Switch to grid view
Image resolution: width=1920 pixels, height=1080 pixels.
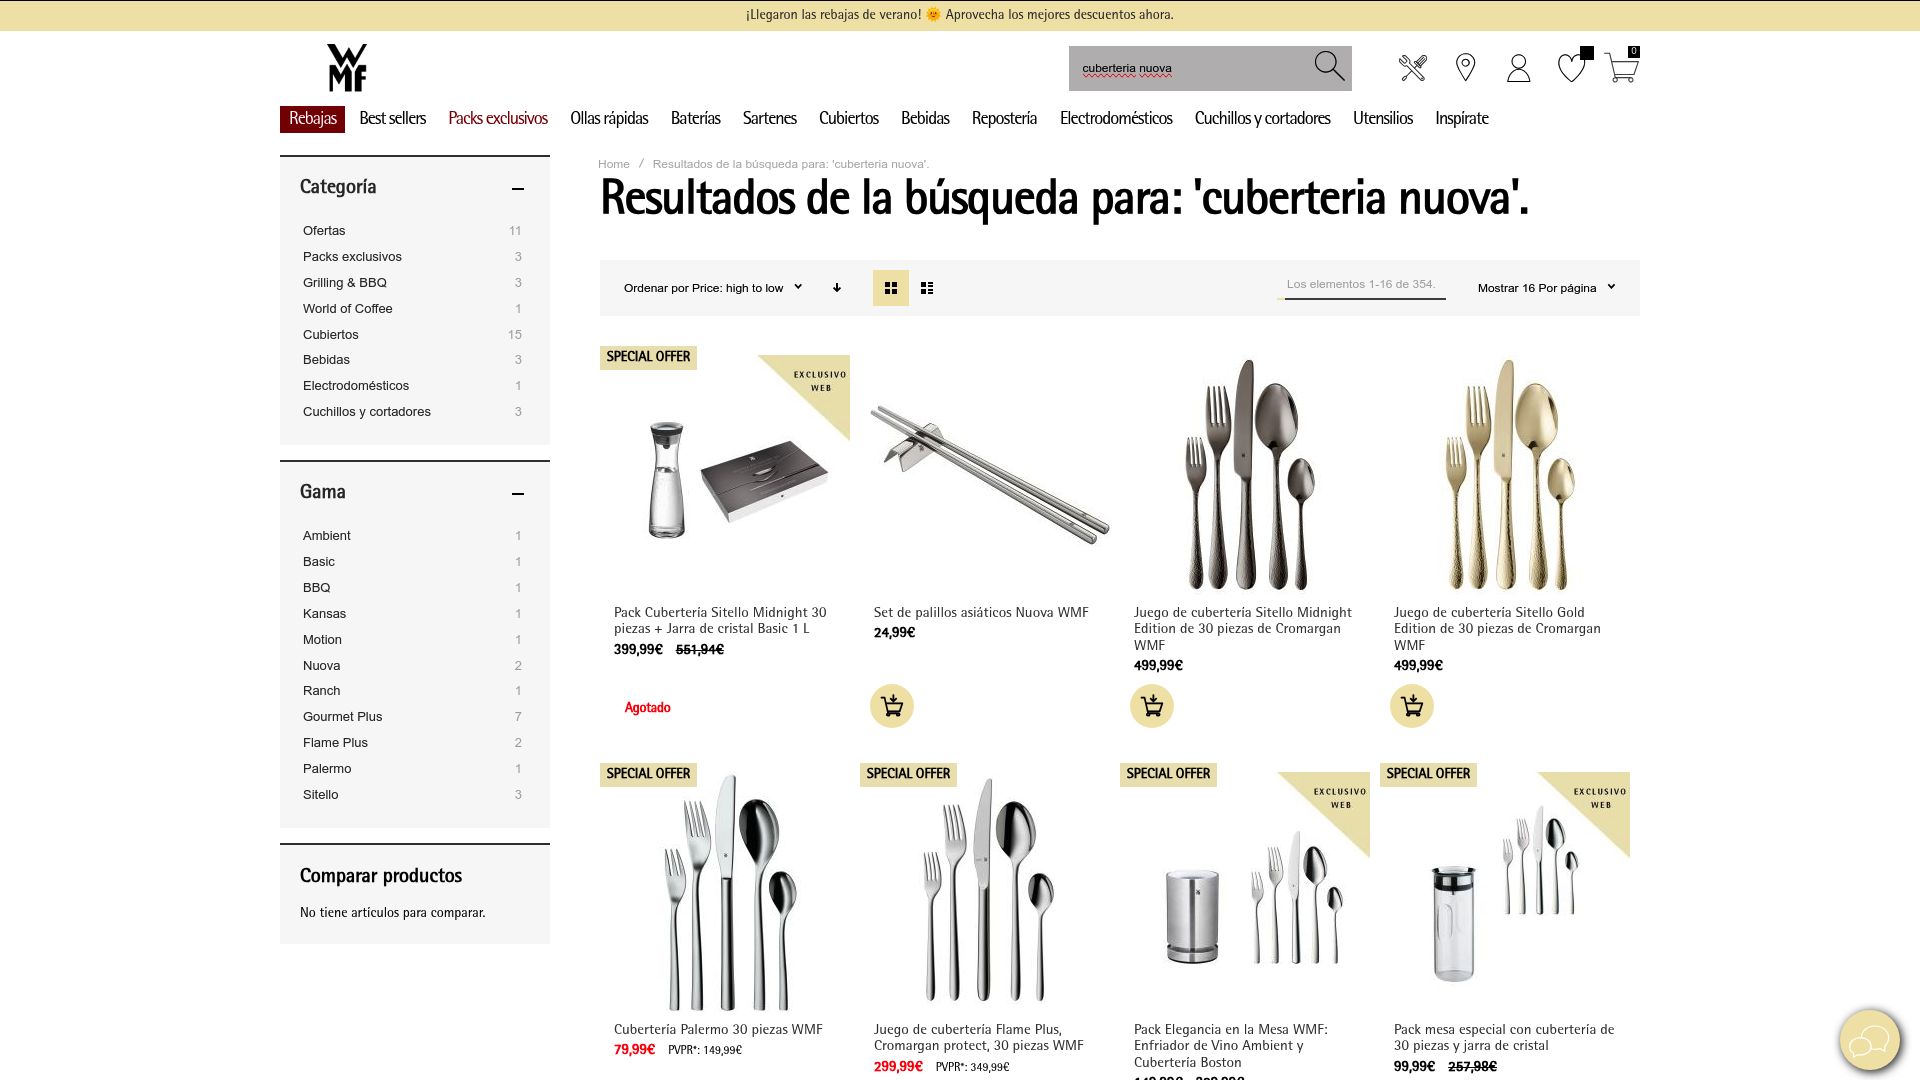point(891,288)
